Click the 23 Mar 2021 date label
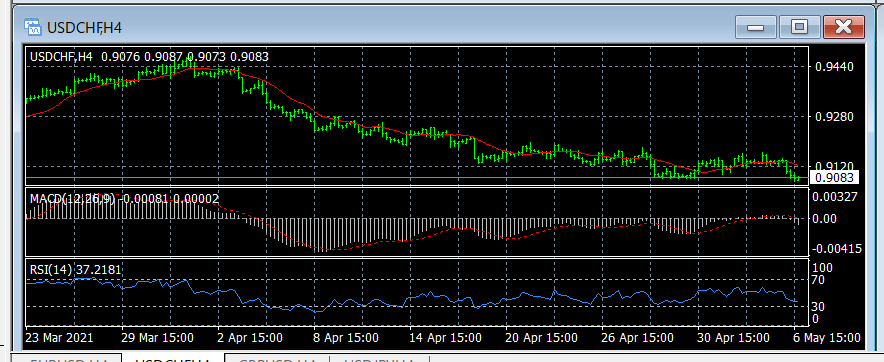The image size is (884, 362). (x=60, y=337)
